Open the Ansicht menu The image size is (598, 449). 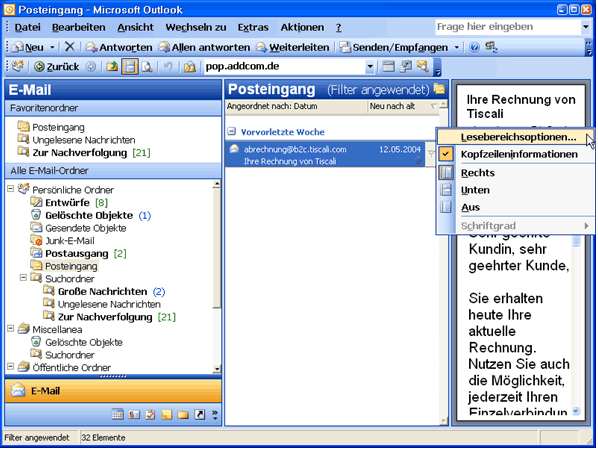tap(135, 27)
